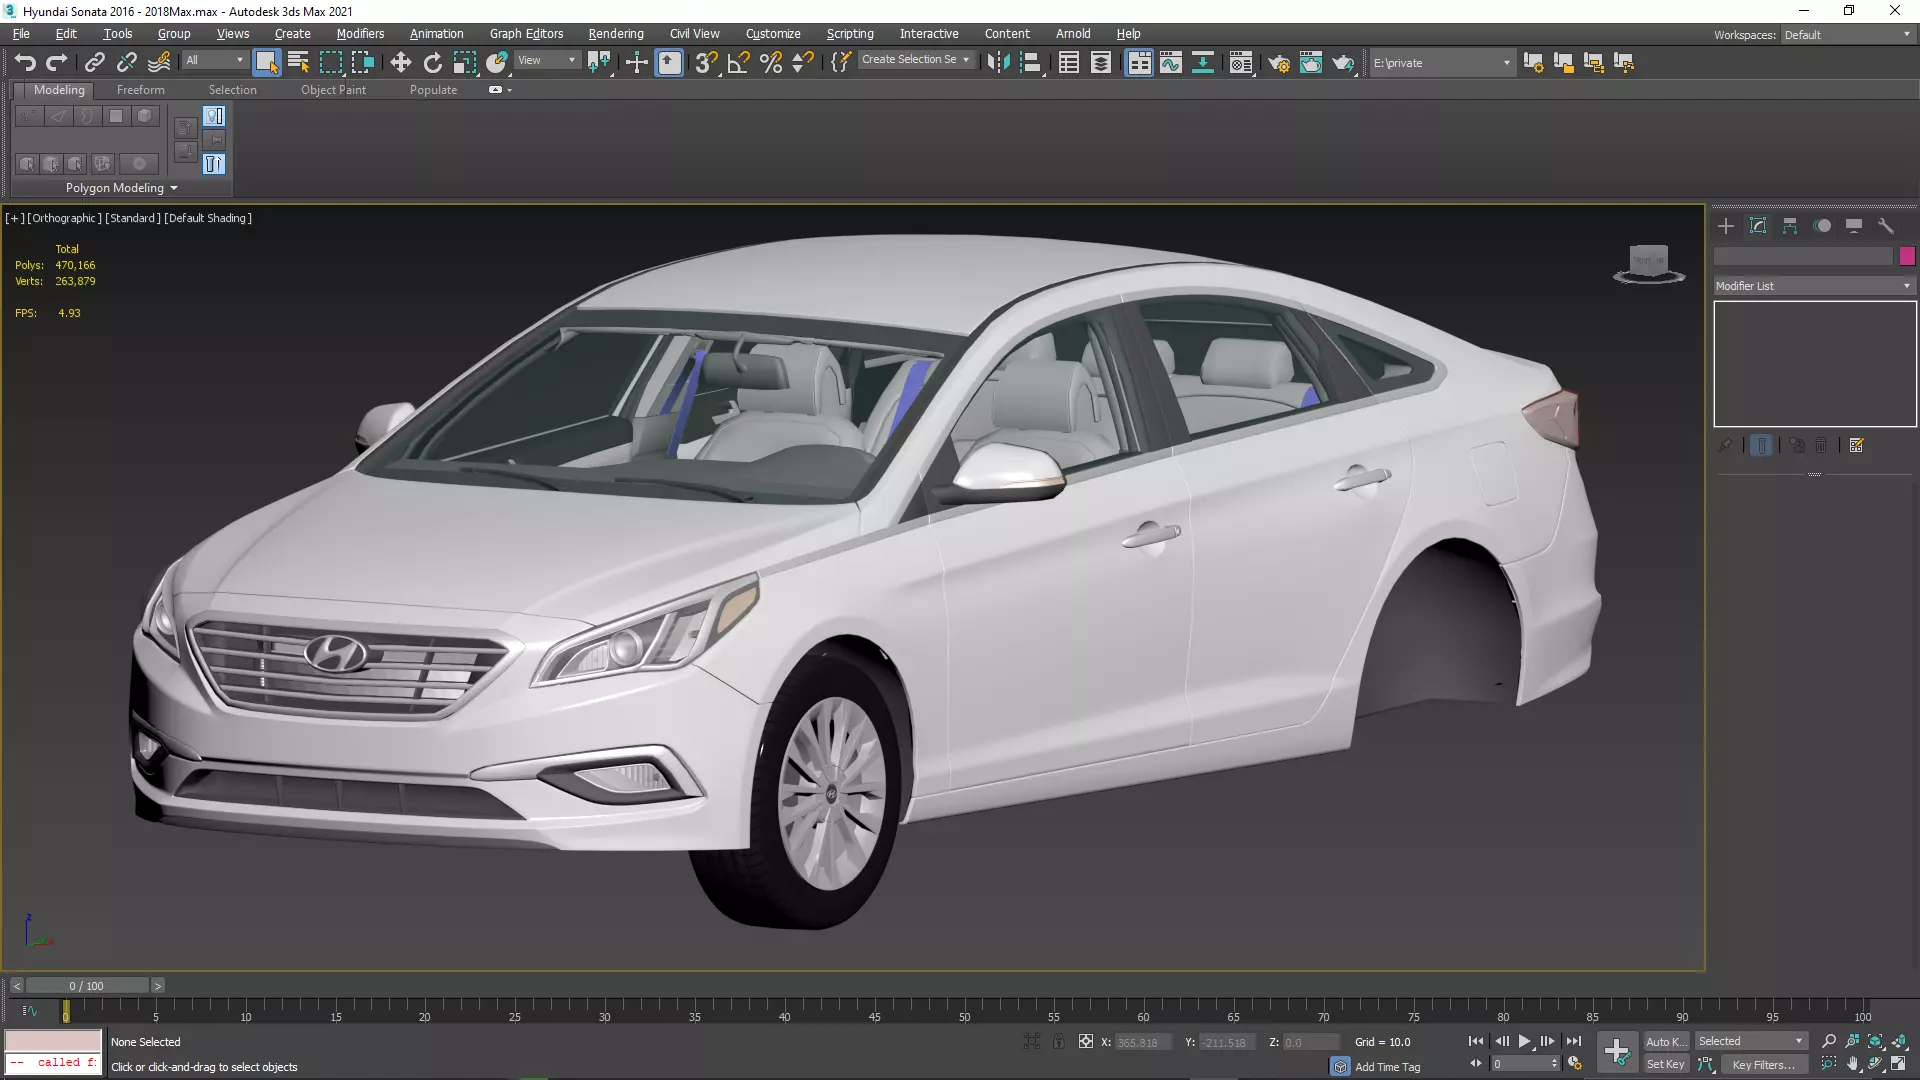This screenshot has height=1080, width=1920.
Task: Open the E:\private project folder dropdown
Action: 1441,62
